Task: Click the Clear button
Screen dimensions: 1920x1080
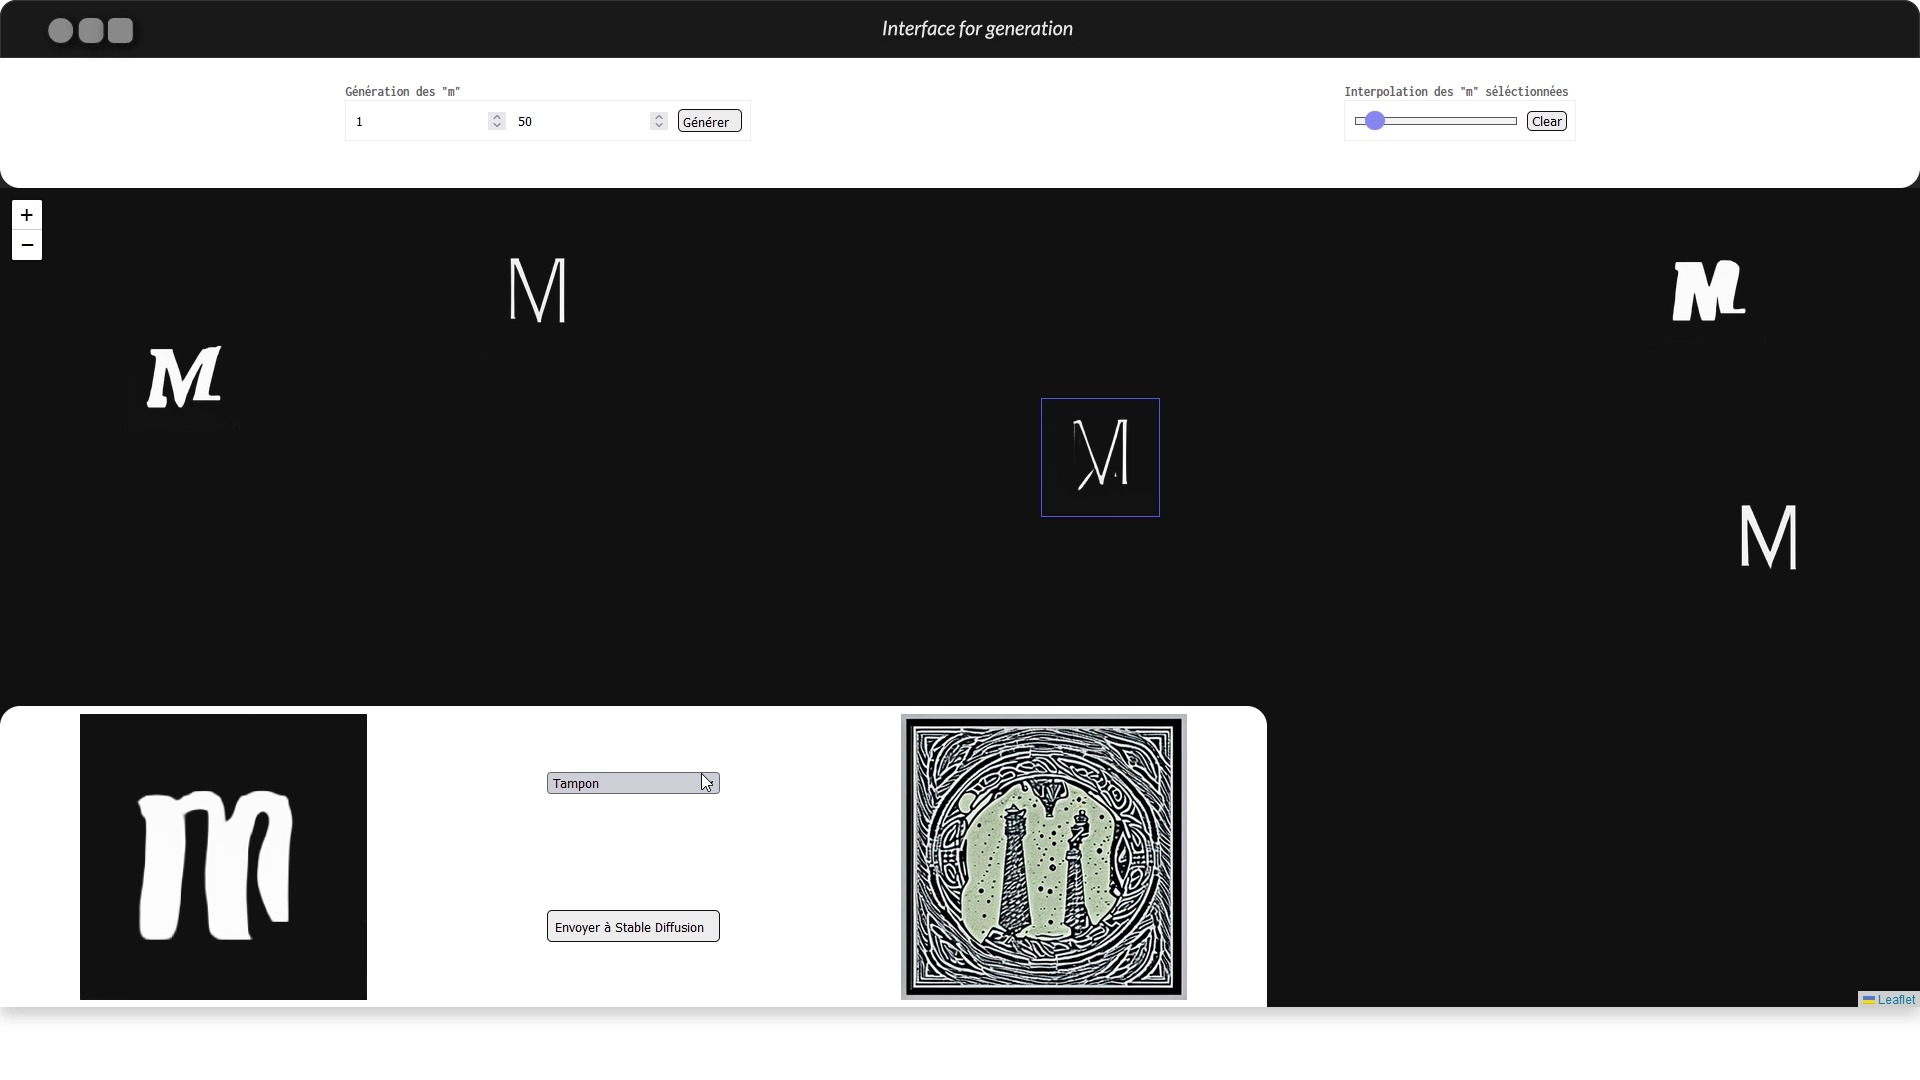Action: pyautogui.click(x=1546, y=121)
